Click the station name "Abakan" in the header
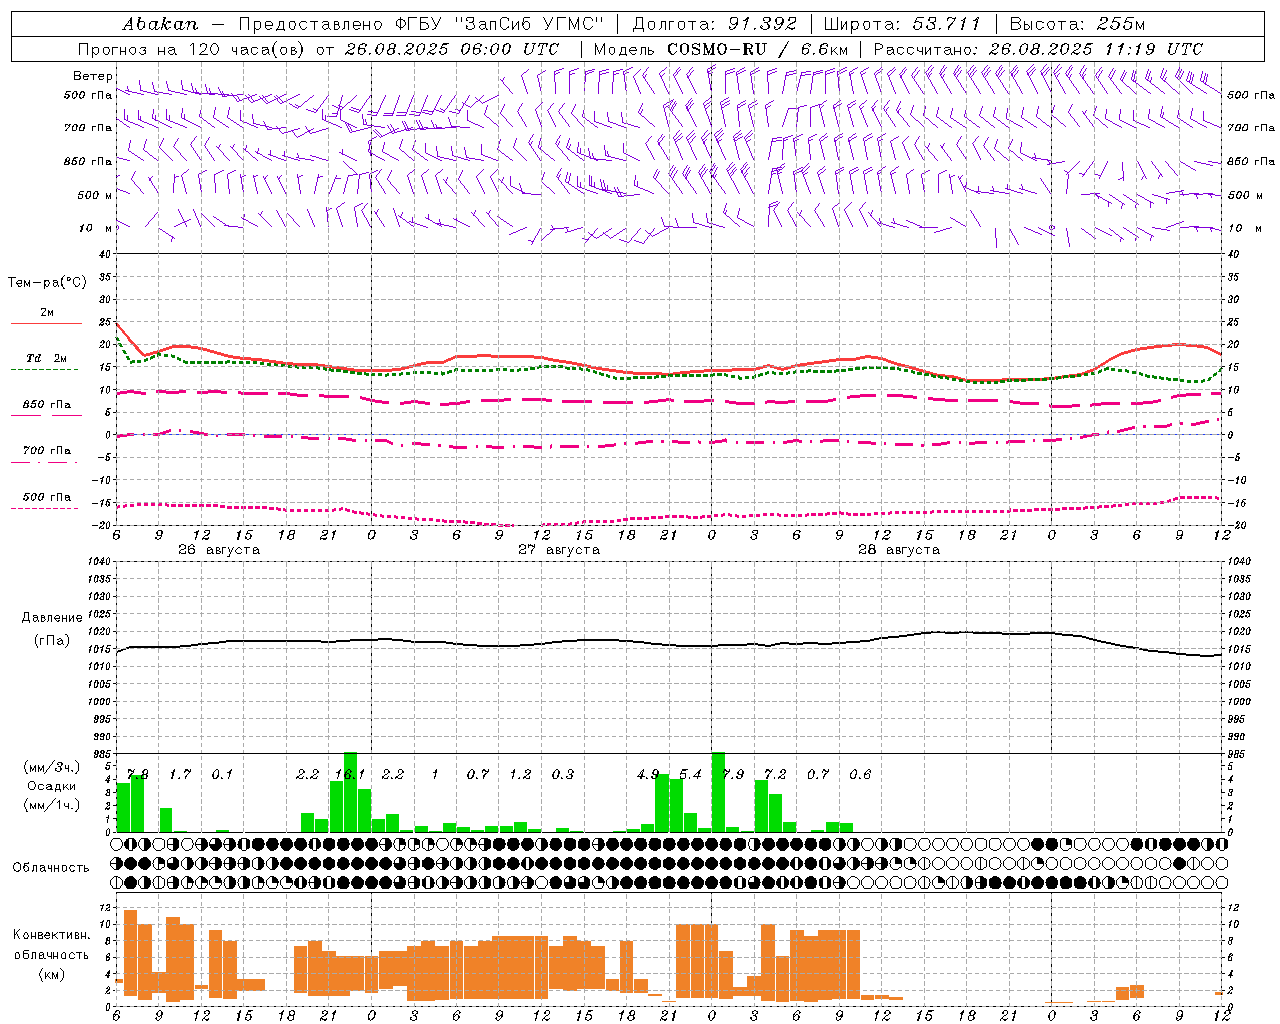Image resolution: width=1280 pixels, height=1024 pixels. click(x=160, y=24)
